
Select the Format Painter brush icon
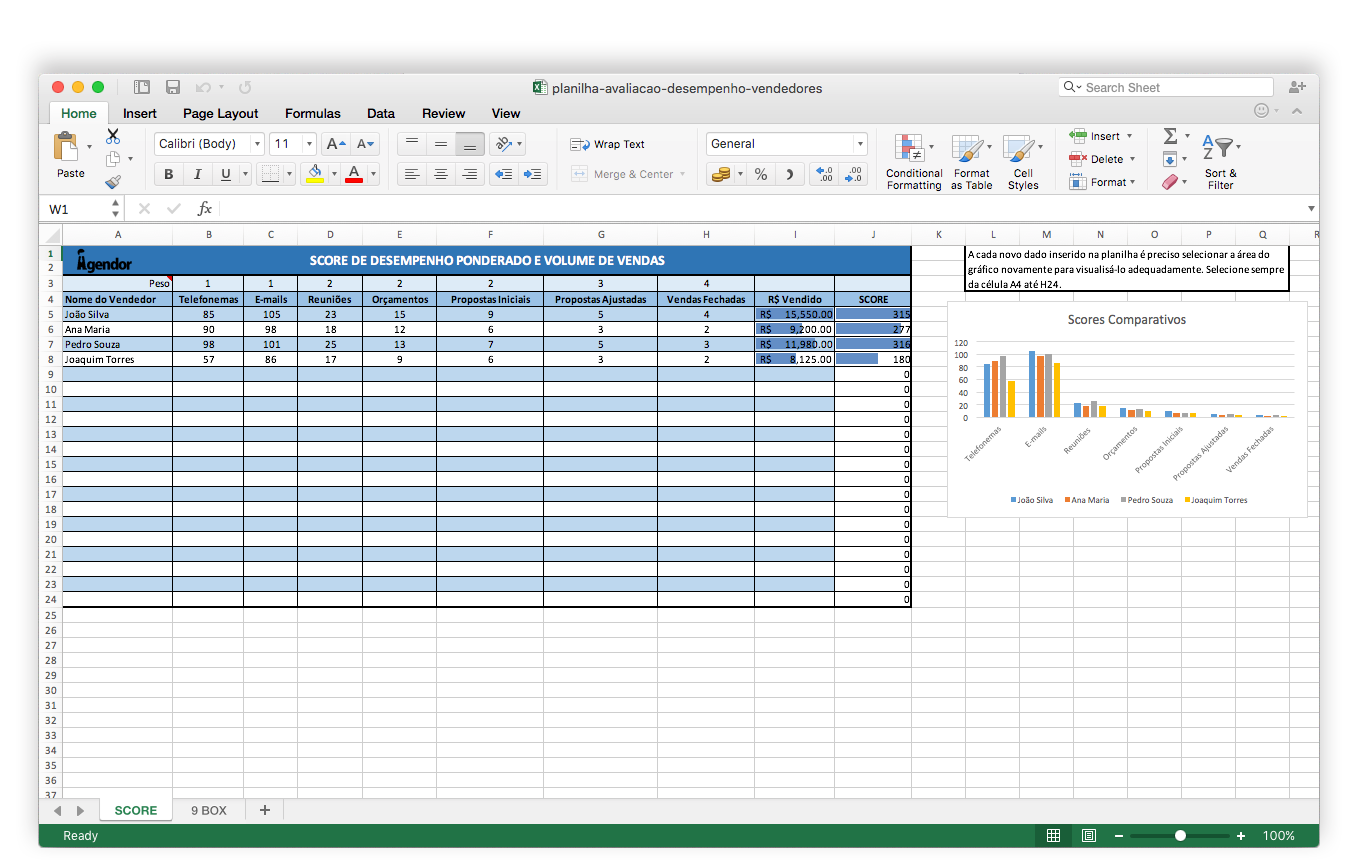click(112, 182)
